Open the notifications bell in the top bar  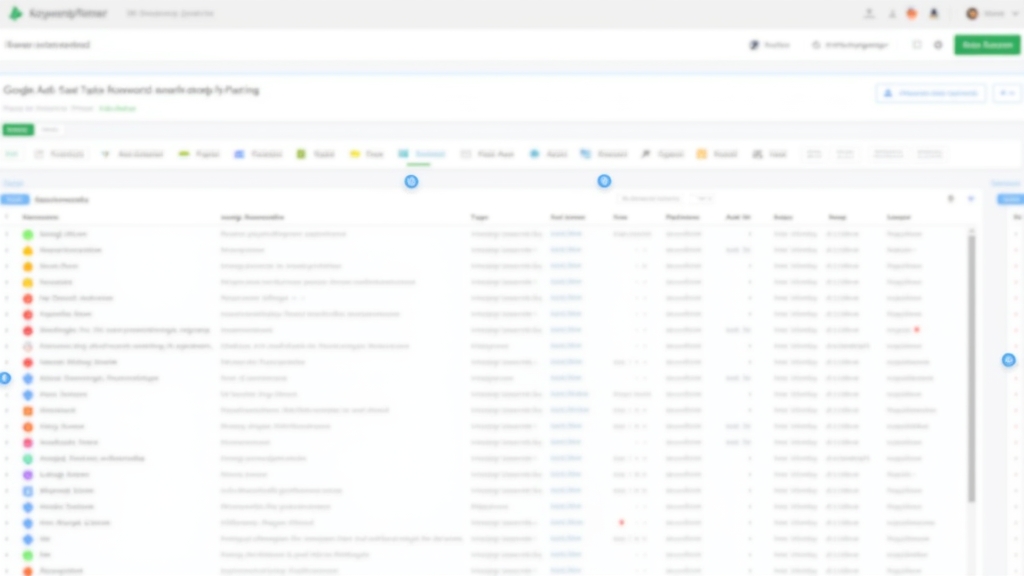tap(934, 14)
